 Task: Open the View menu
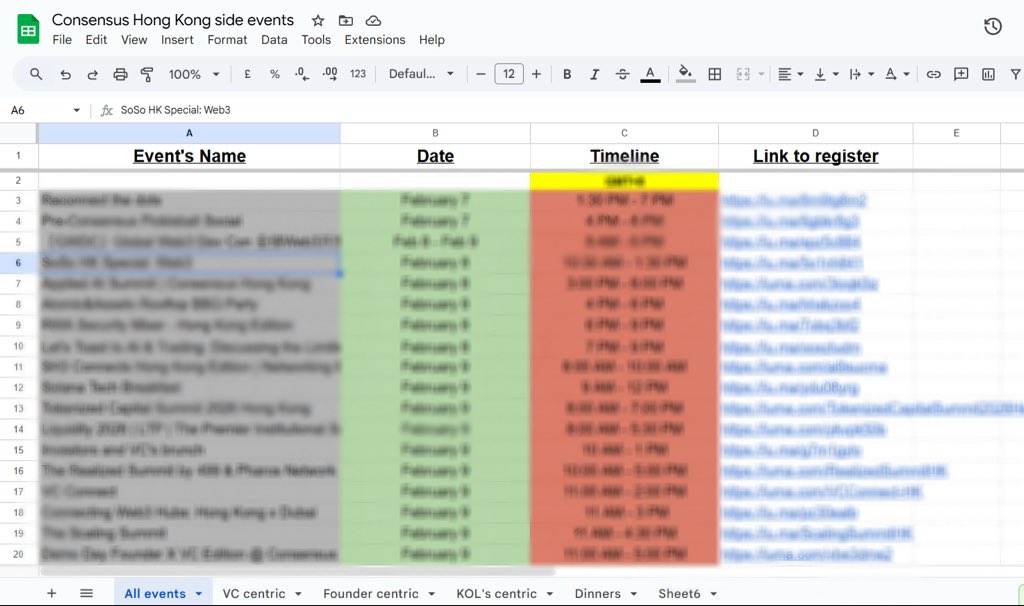134,40
